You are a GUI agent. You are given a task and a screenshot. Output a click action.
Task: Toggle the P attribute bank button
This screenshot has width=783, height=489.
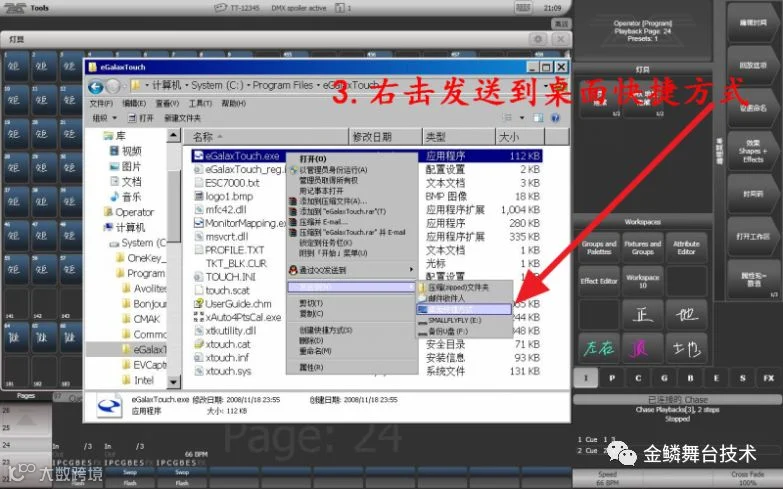pyautogui.click(x=612, y=378)
